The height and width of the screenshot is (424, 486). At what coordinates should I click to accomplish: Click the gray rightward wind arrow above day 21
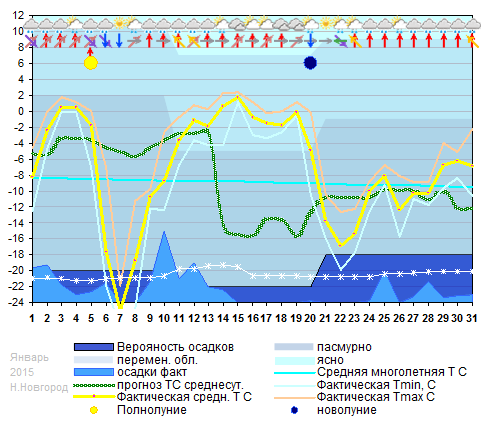(x=325, y=41)
